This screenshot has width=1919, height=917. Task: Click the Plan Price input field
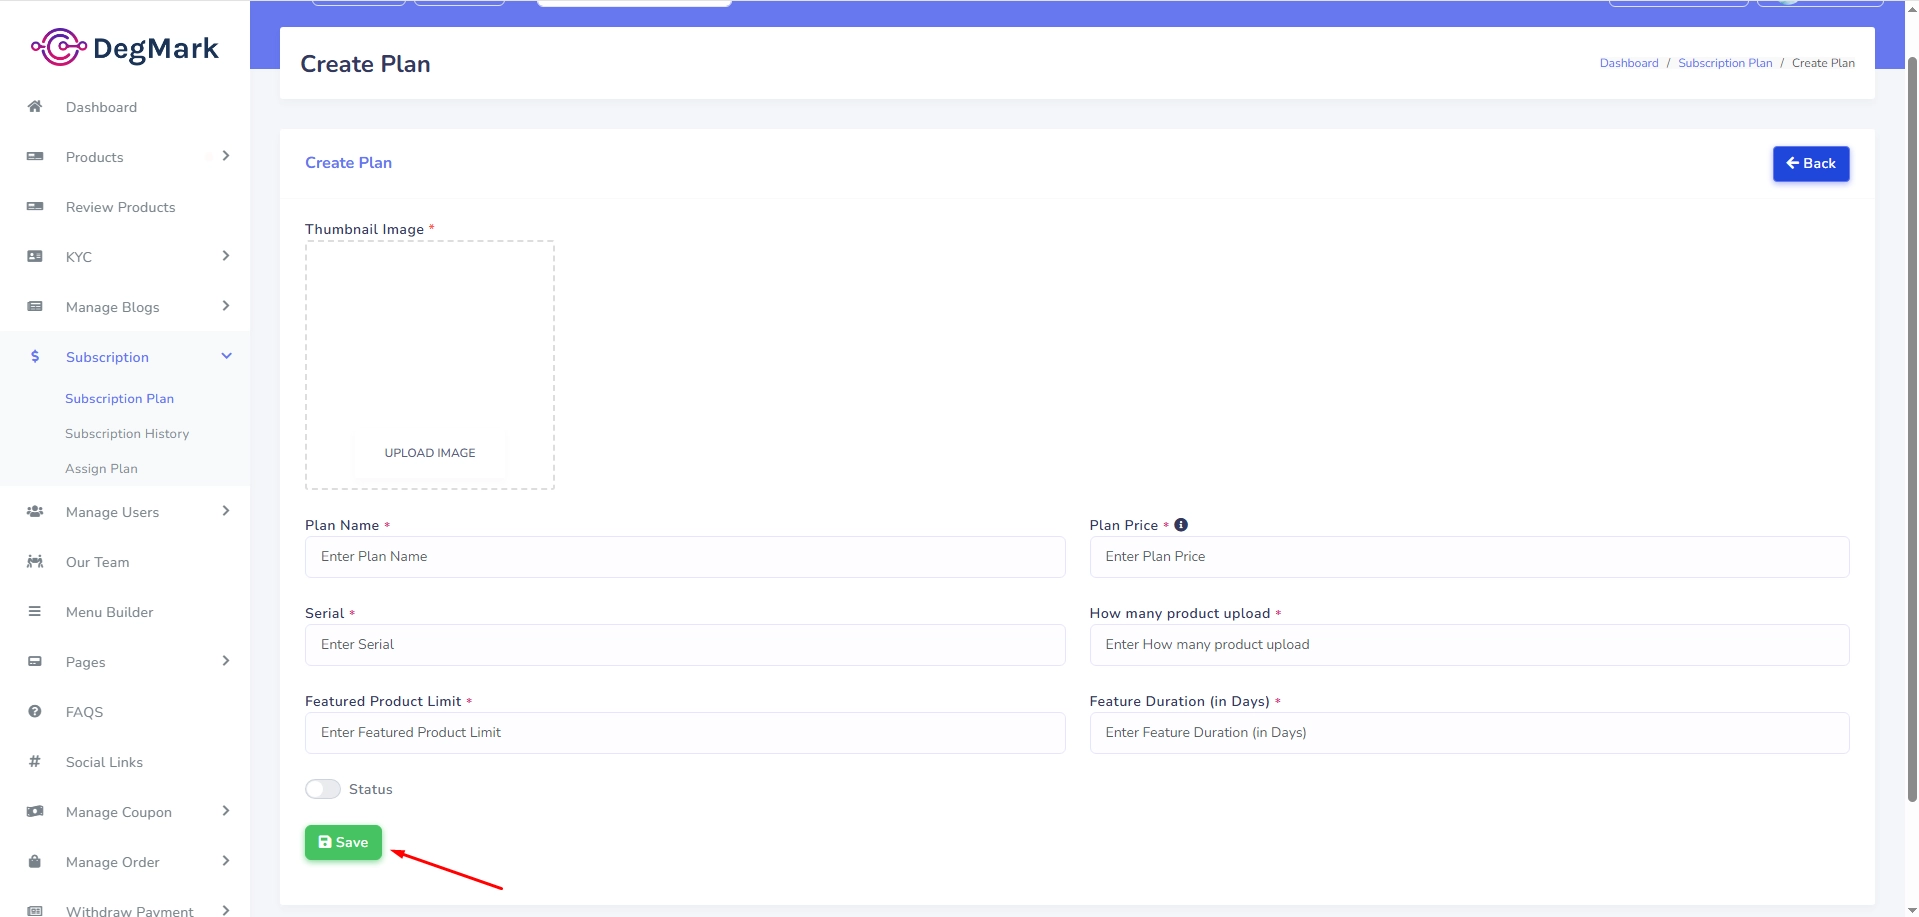tap(1469, 557)
